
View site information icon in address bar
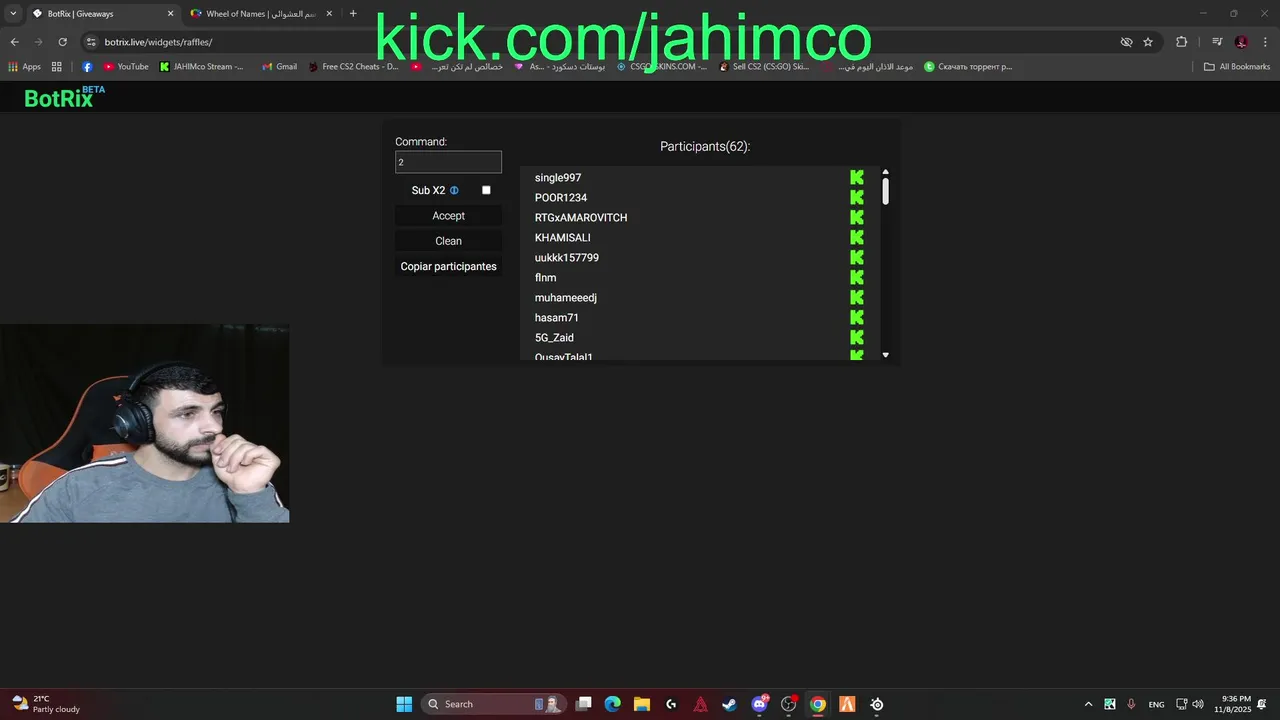(x=91, y=42)
